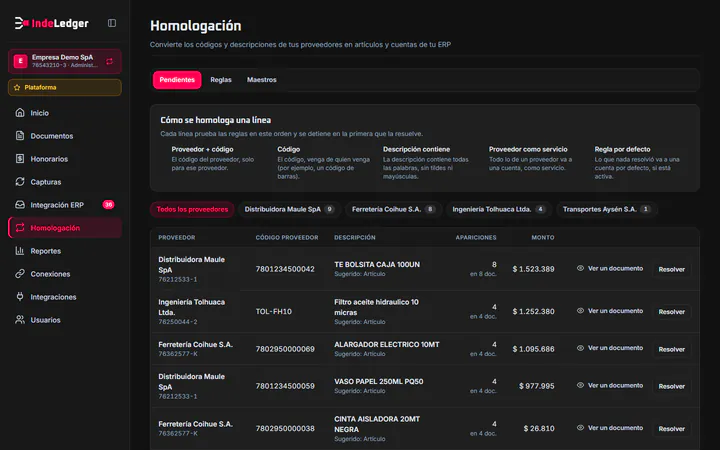Click the Inicio home icon
This screenshot has width=720, height=450.
20,112
